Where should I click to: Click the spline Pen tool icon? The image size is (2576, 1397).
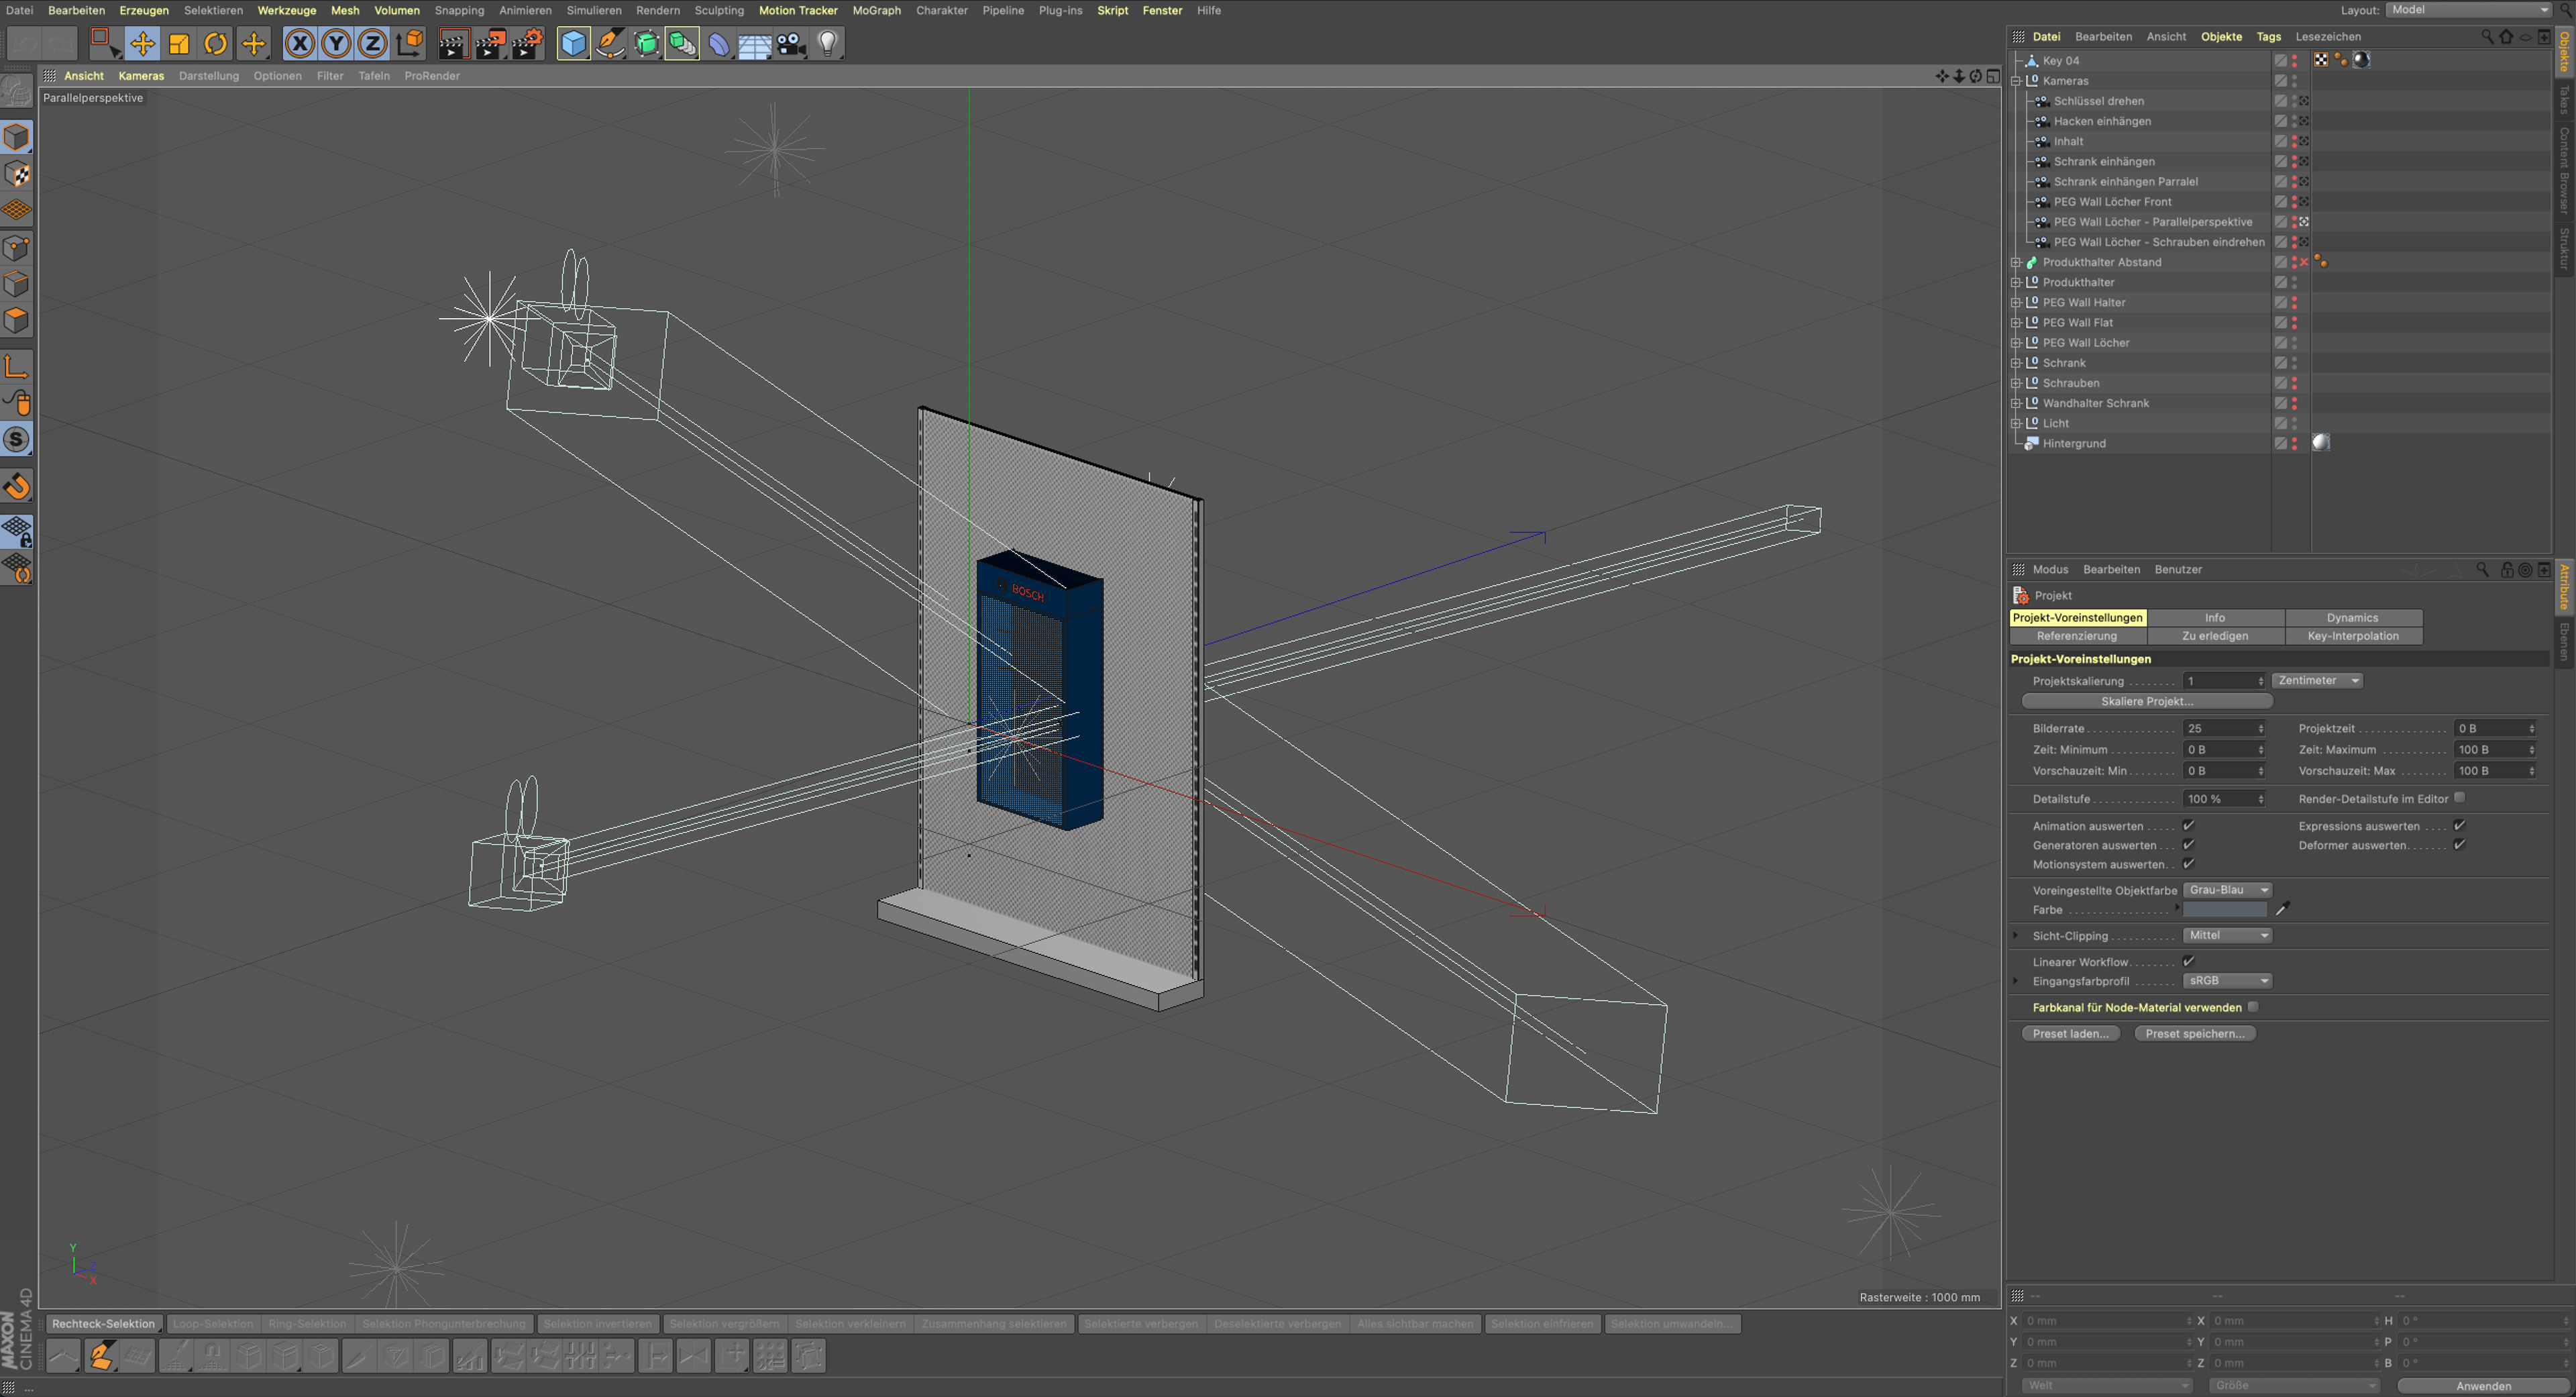point(609,43)
